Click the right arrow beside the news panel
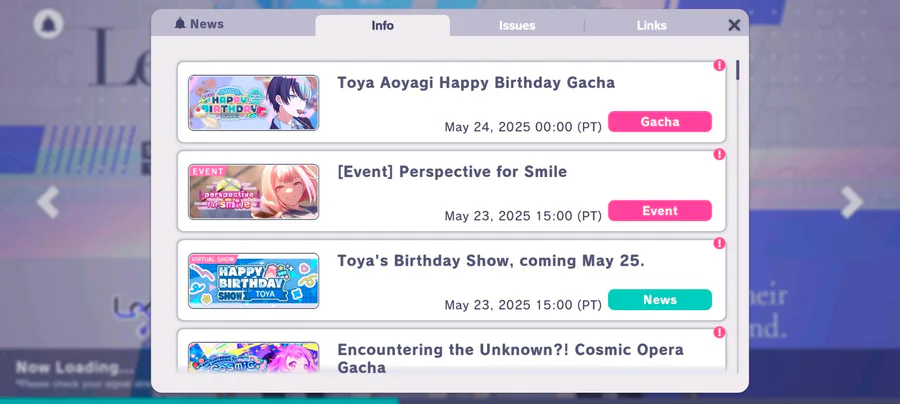Screen dimensions: 900x404 (x=852, y=202)
